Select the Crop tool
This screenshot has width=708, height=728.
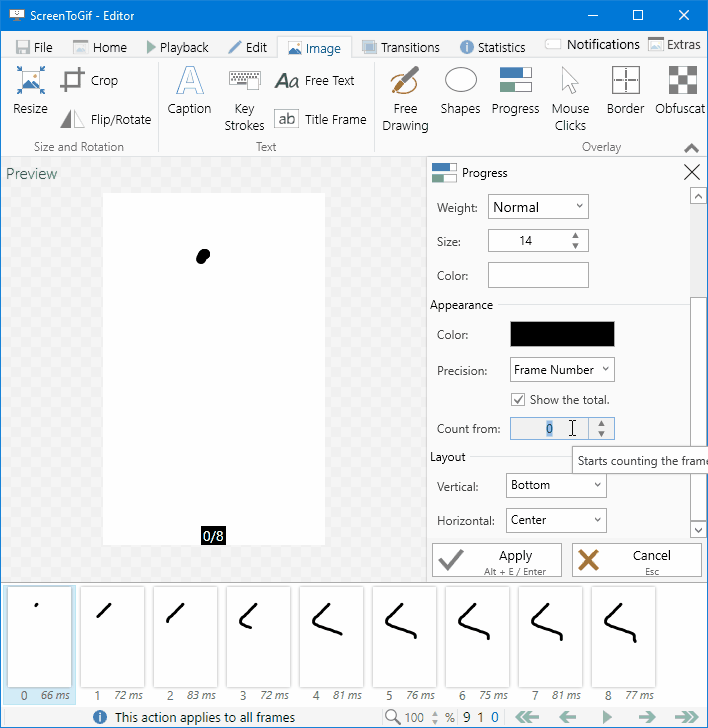90,80
